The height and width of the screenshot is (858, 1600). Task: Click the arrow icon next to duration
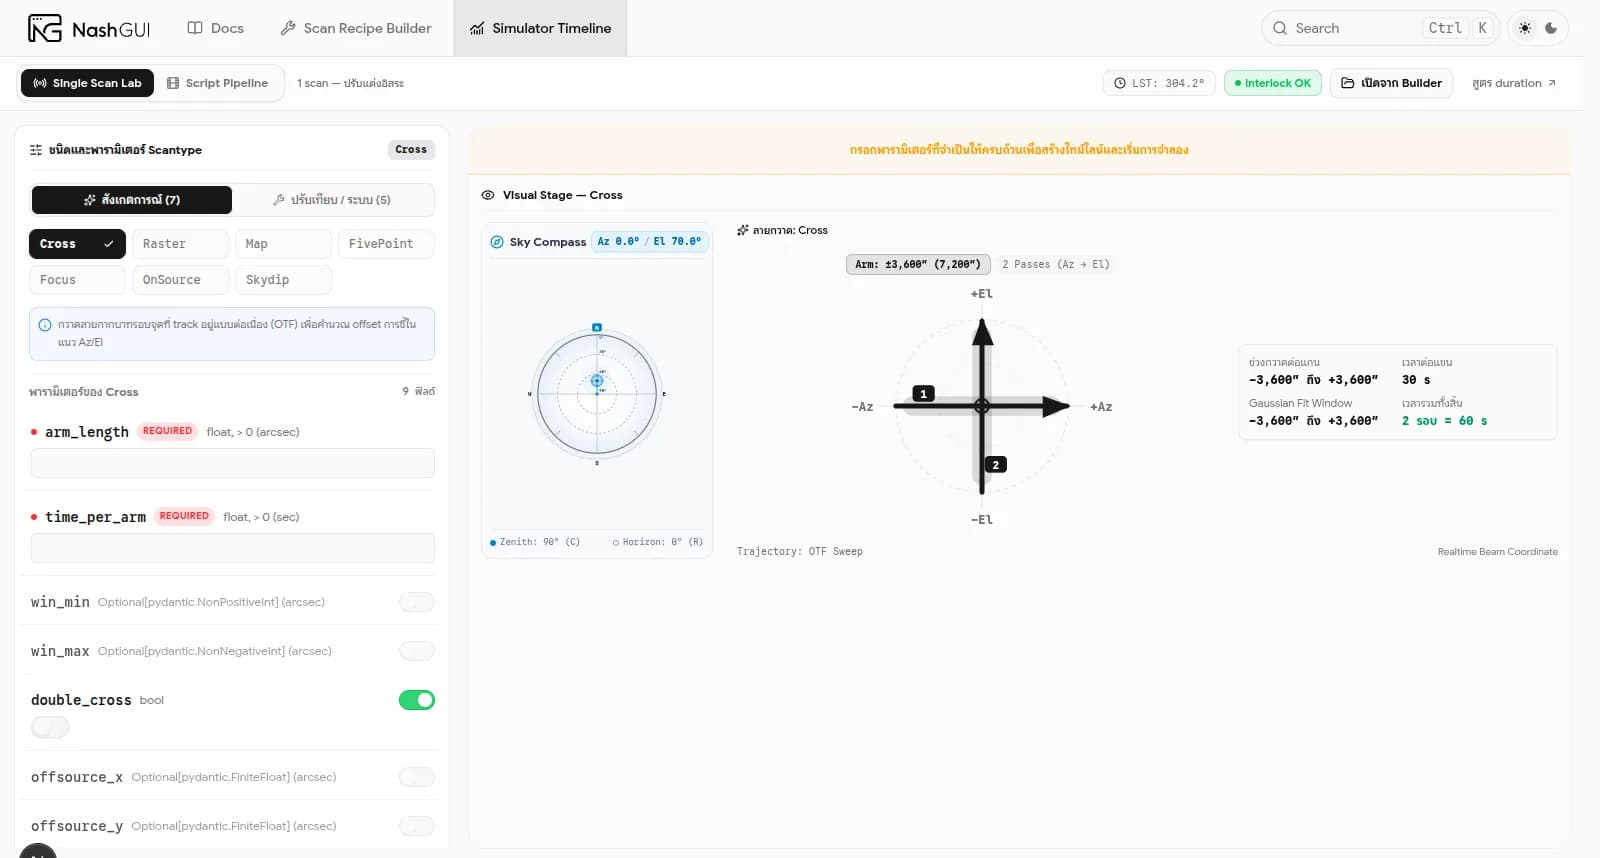pos(1552,83)
